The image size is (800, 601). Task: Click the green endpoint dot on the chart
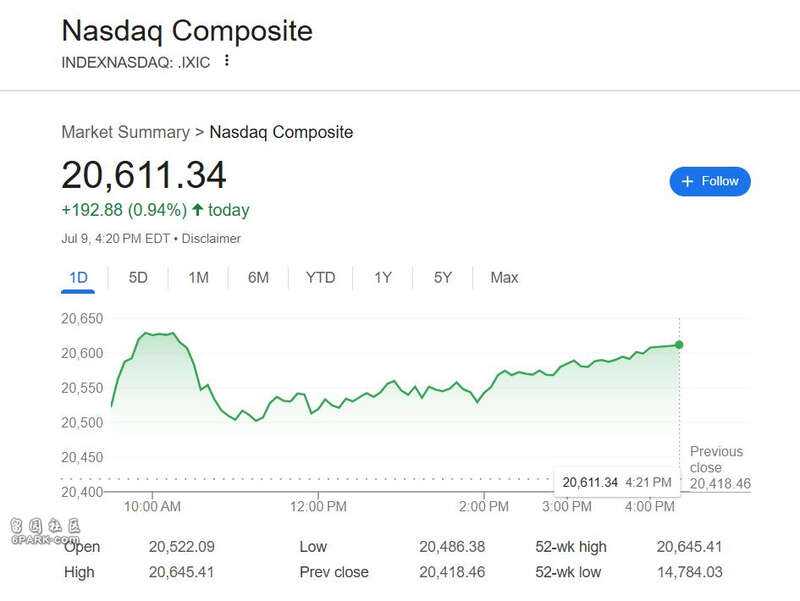coord(679,345)
